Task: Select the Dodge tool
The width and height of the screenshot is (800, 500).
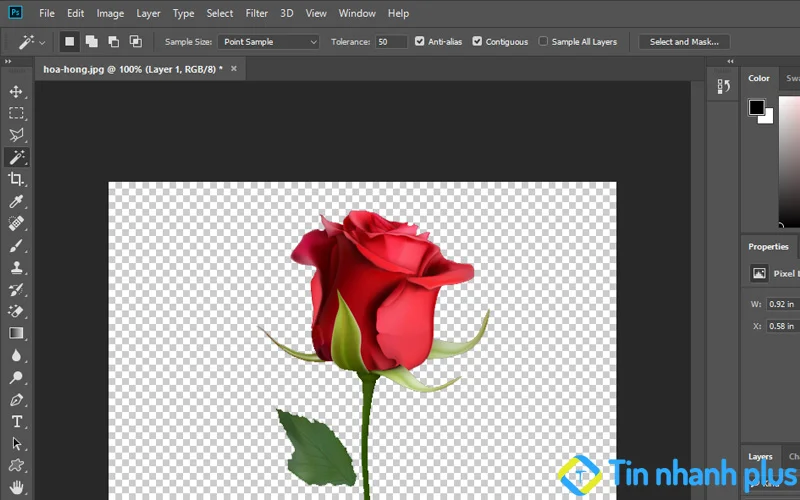Action: coord(16,378)
